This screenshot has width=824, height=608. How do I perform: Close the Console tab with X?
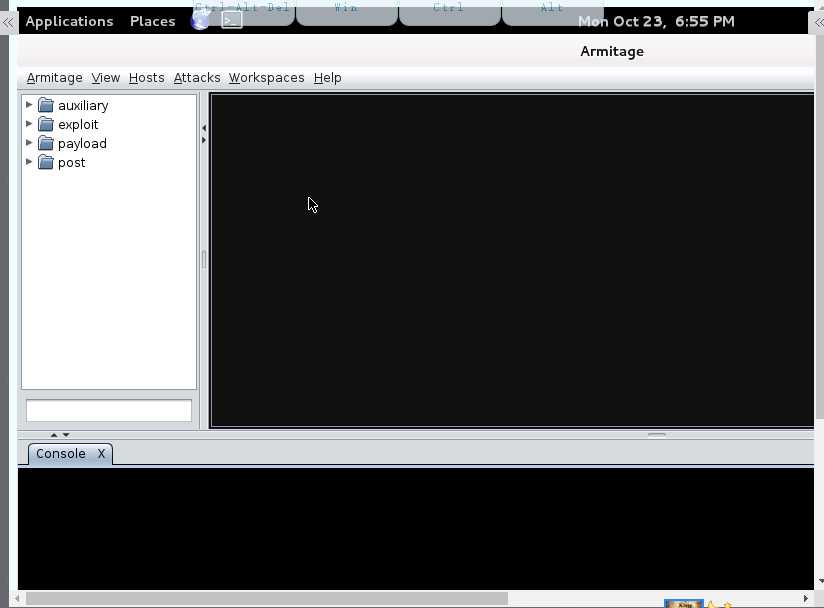tap(101, 454)
